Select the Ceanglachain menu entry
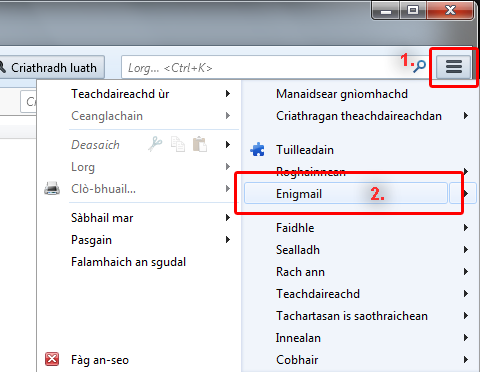480x372 pixels. tap(107, 116)
